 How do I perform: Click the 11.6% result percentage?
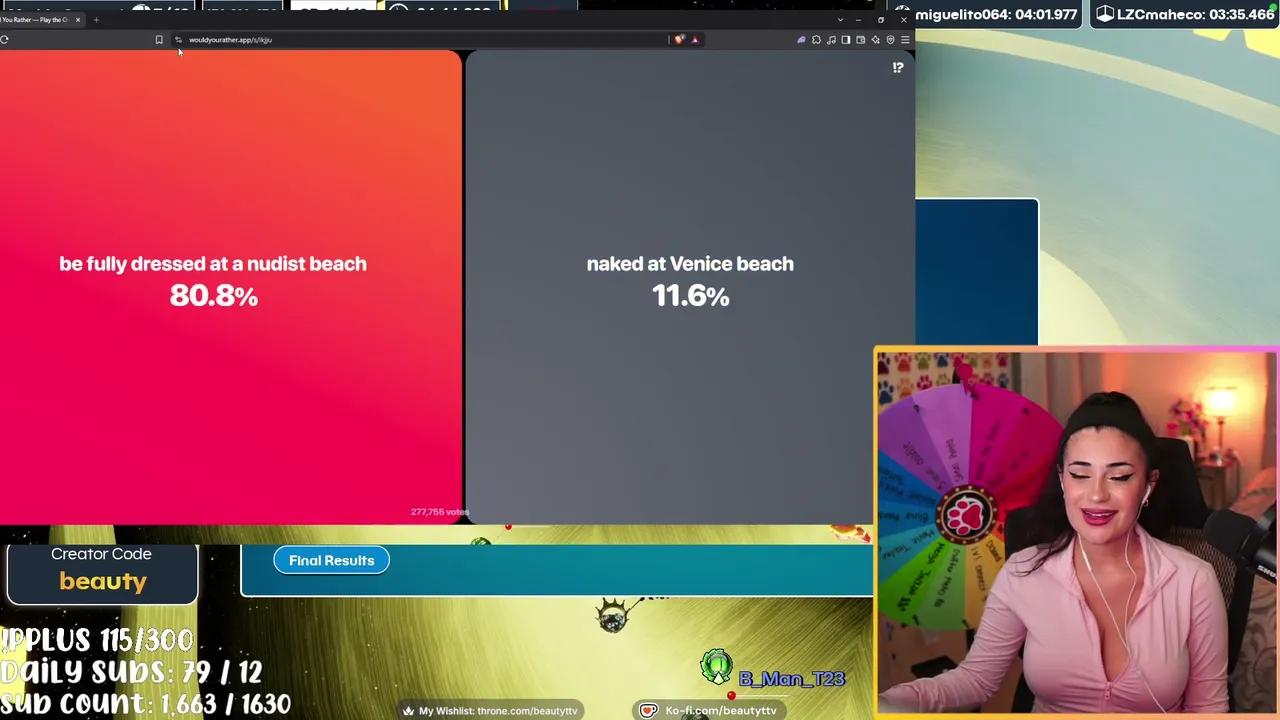690,296
